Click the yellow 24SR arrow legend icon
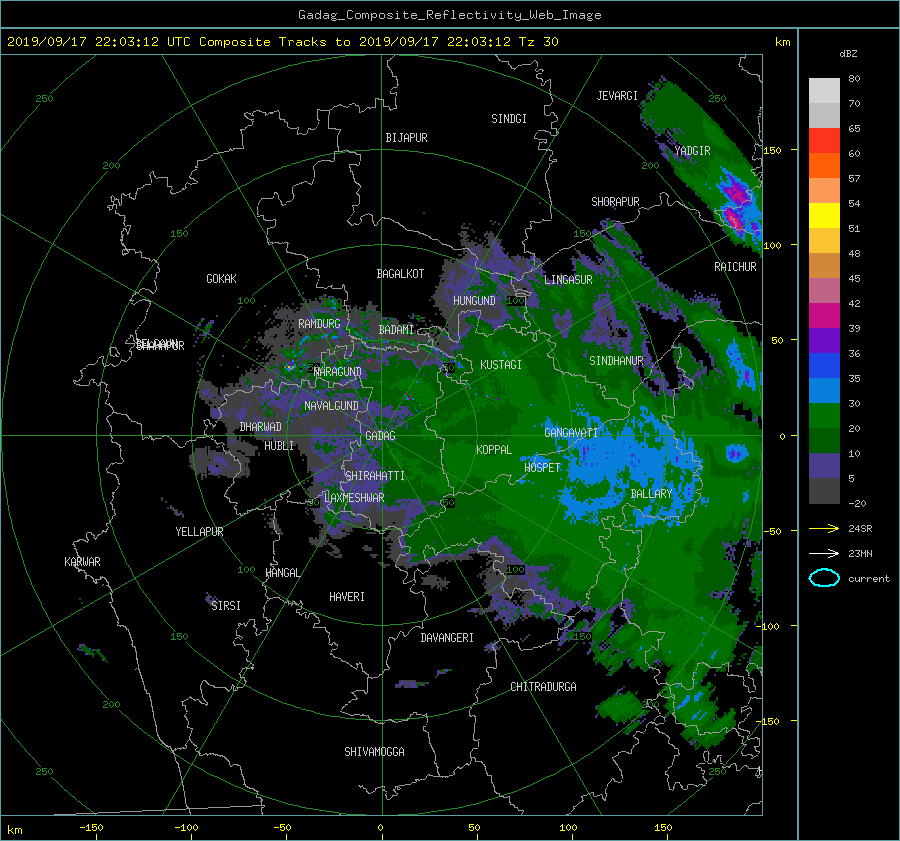Image resolution: width=900 pixels, height=841 pixels. [x=824, y=528]
